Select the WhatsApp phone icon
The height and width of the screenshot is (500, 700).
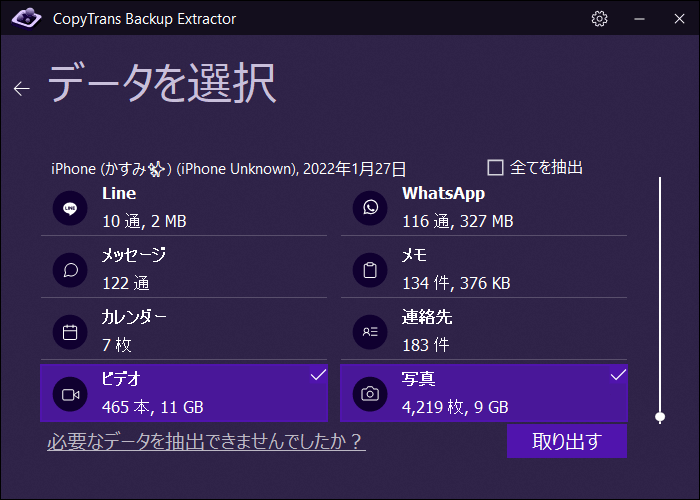[x=370, y=208]
